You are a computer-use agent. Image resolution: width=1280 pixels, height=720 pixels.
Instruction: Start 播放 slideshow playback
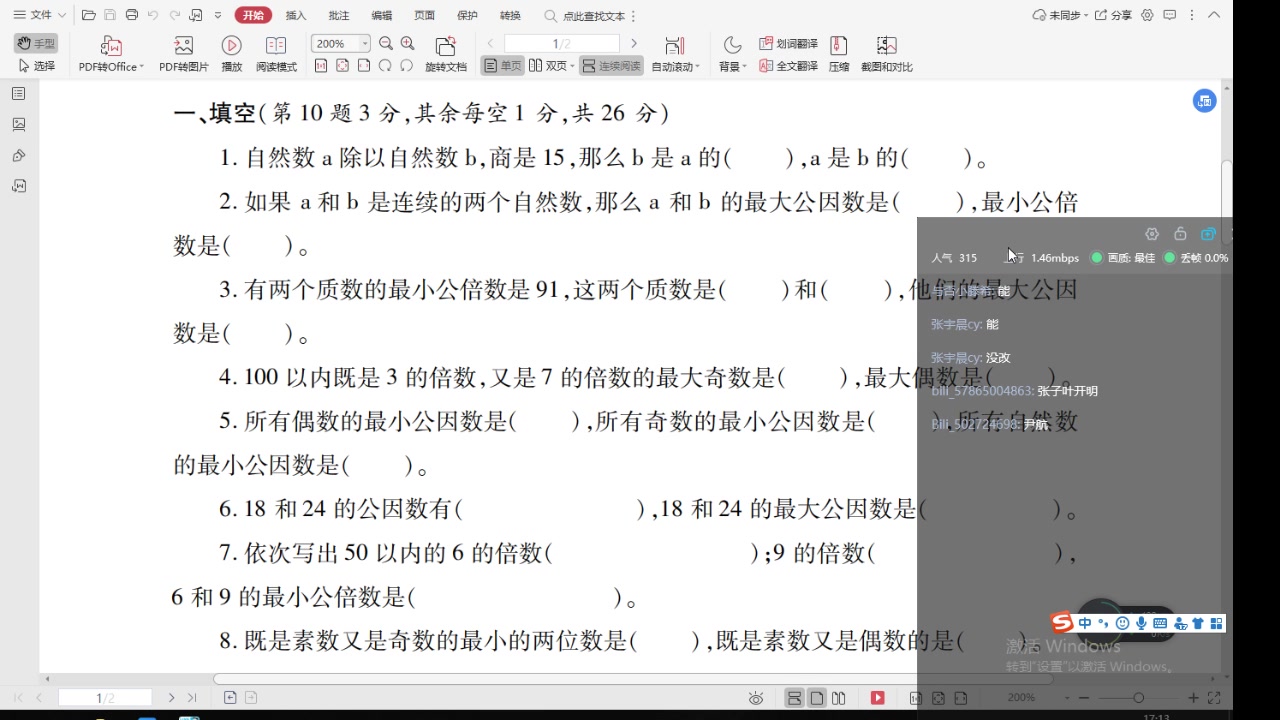(231, 52)
